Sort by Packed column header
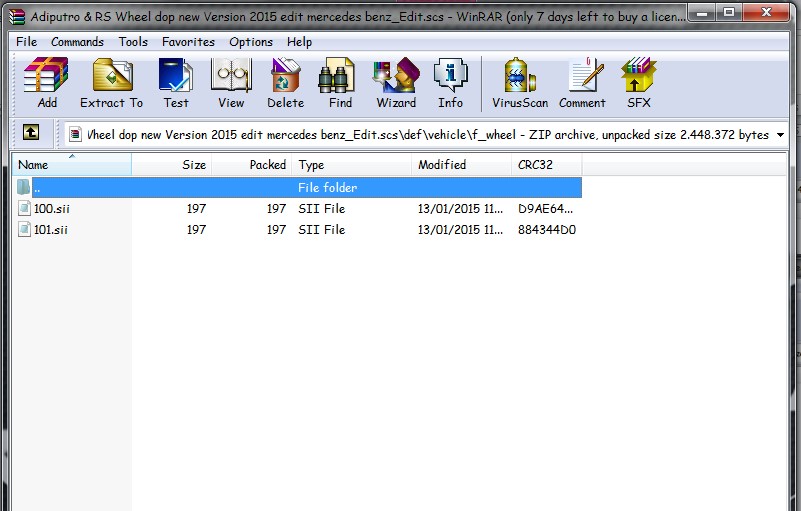The height and width of the screenshot is (511, 801). [x=252, y=165]
